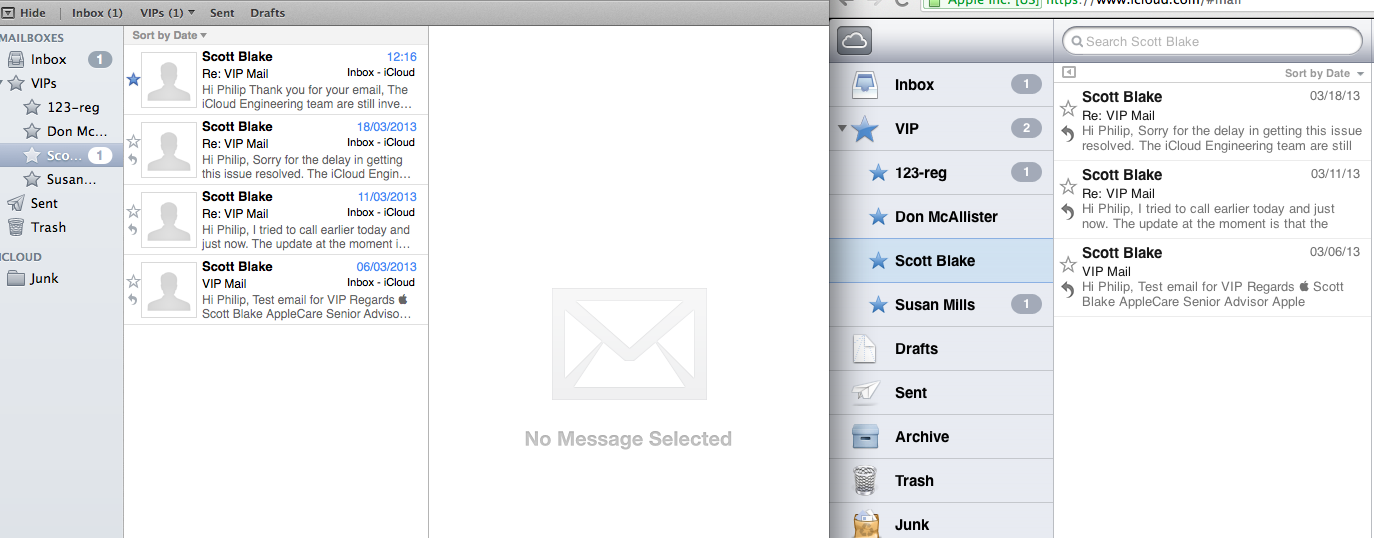Open Drafts folder in iCloud sidebar
Viewport: 1374px width, 538px height.
click(x=941, y=349)
